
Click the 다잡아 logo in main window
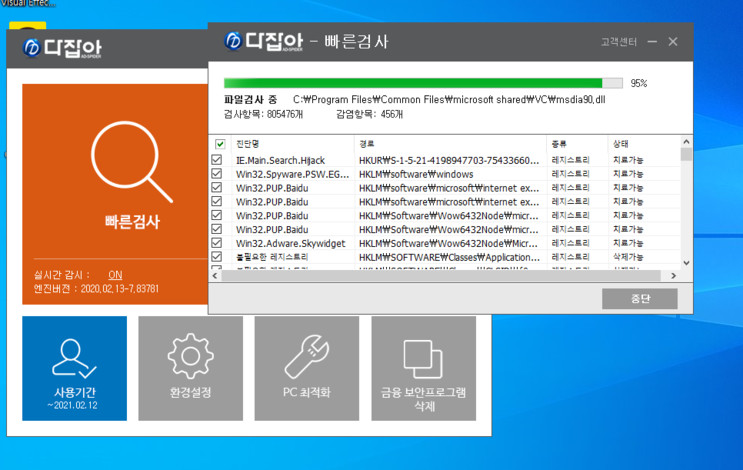point(62,48)
